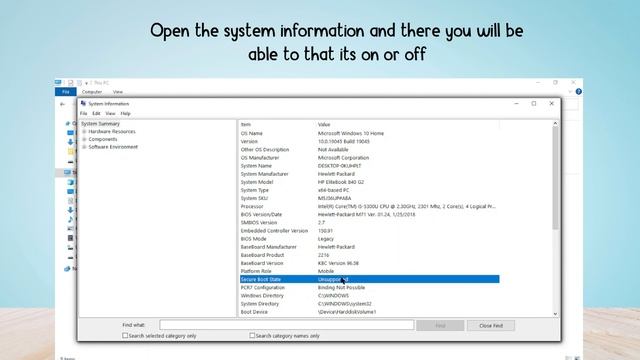Select the BIOS Mode row
This screenshot has height=360, width=640.
point(369,239)
